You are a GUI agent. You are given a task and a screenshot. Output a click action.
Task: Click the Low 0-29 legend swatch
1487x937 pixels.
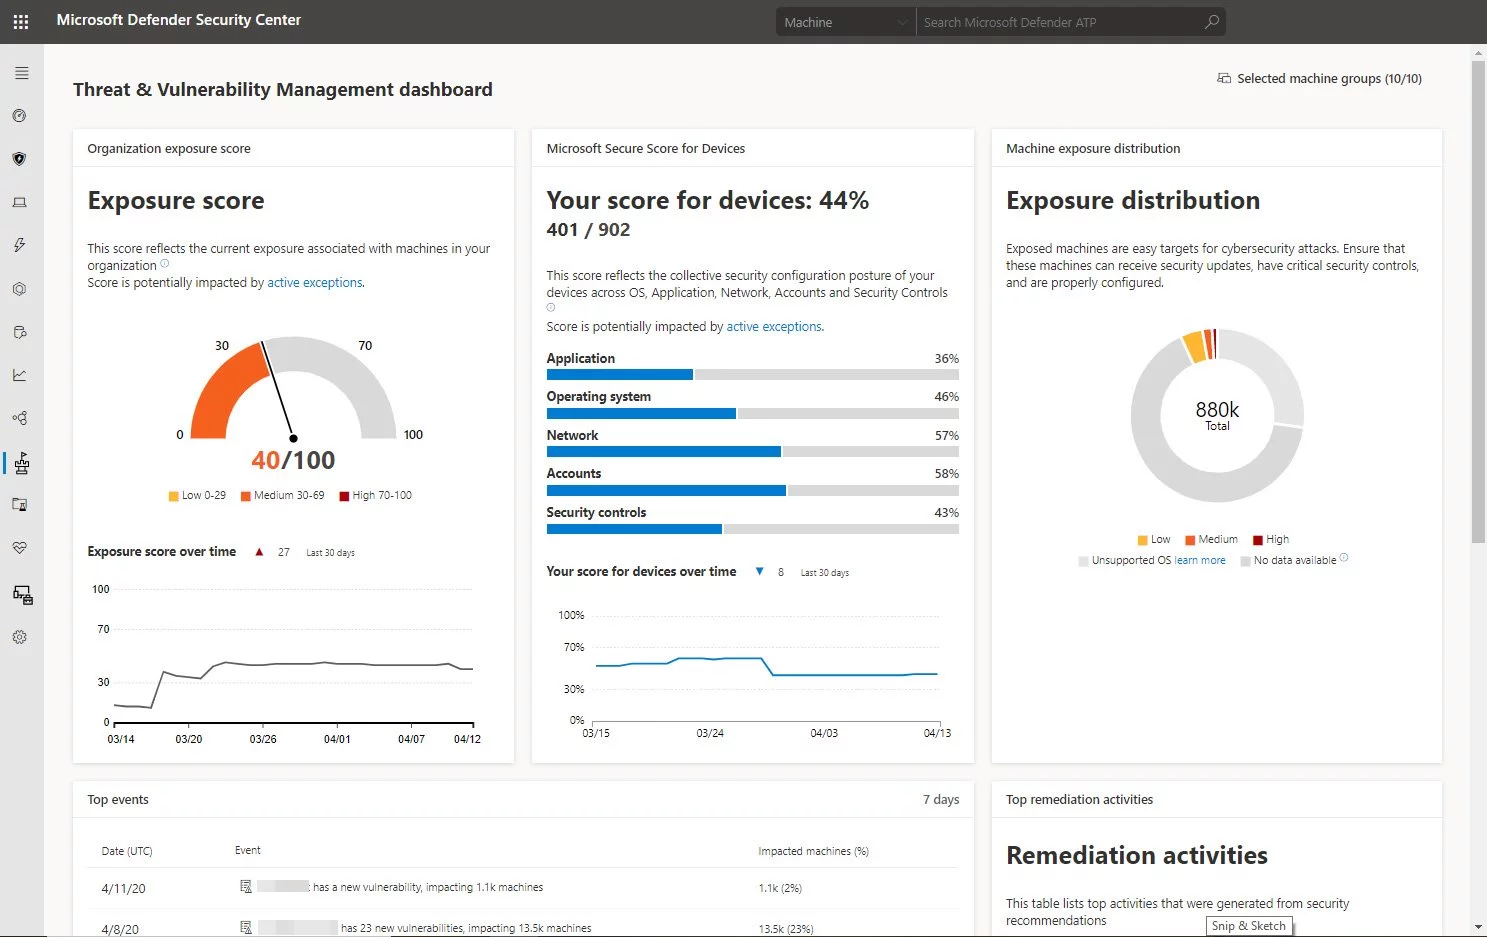tap(174, 496)
